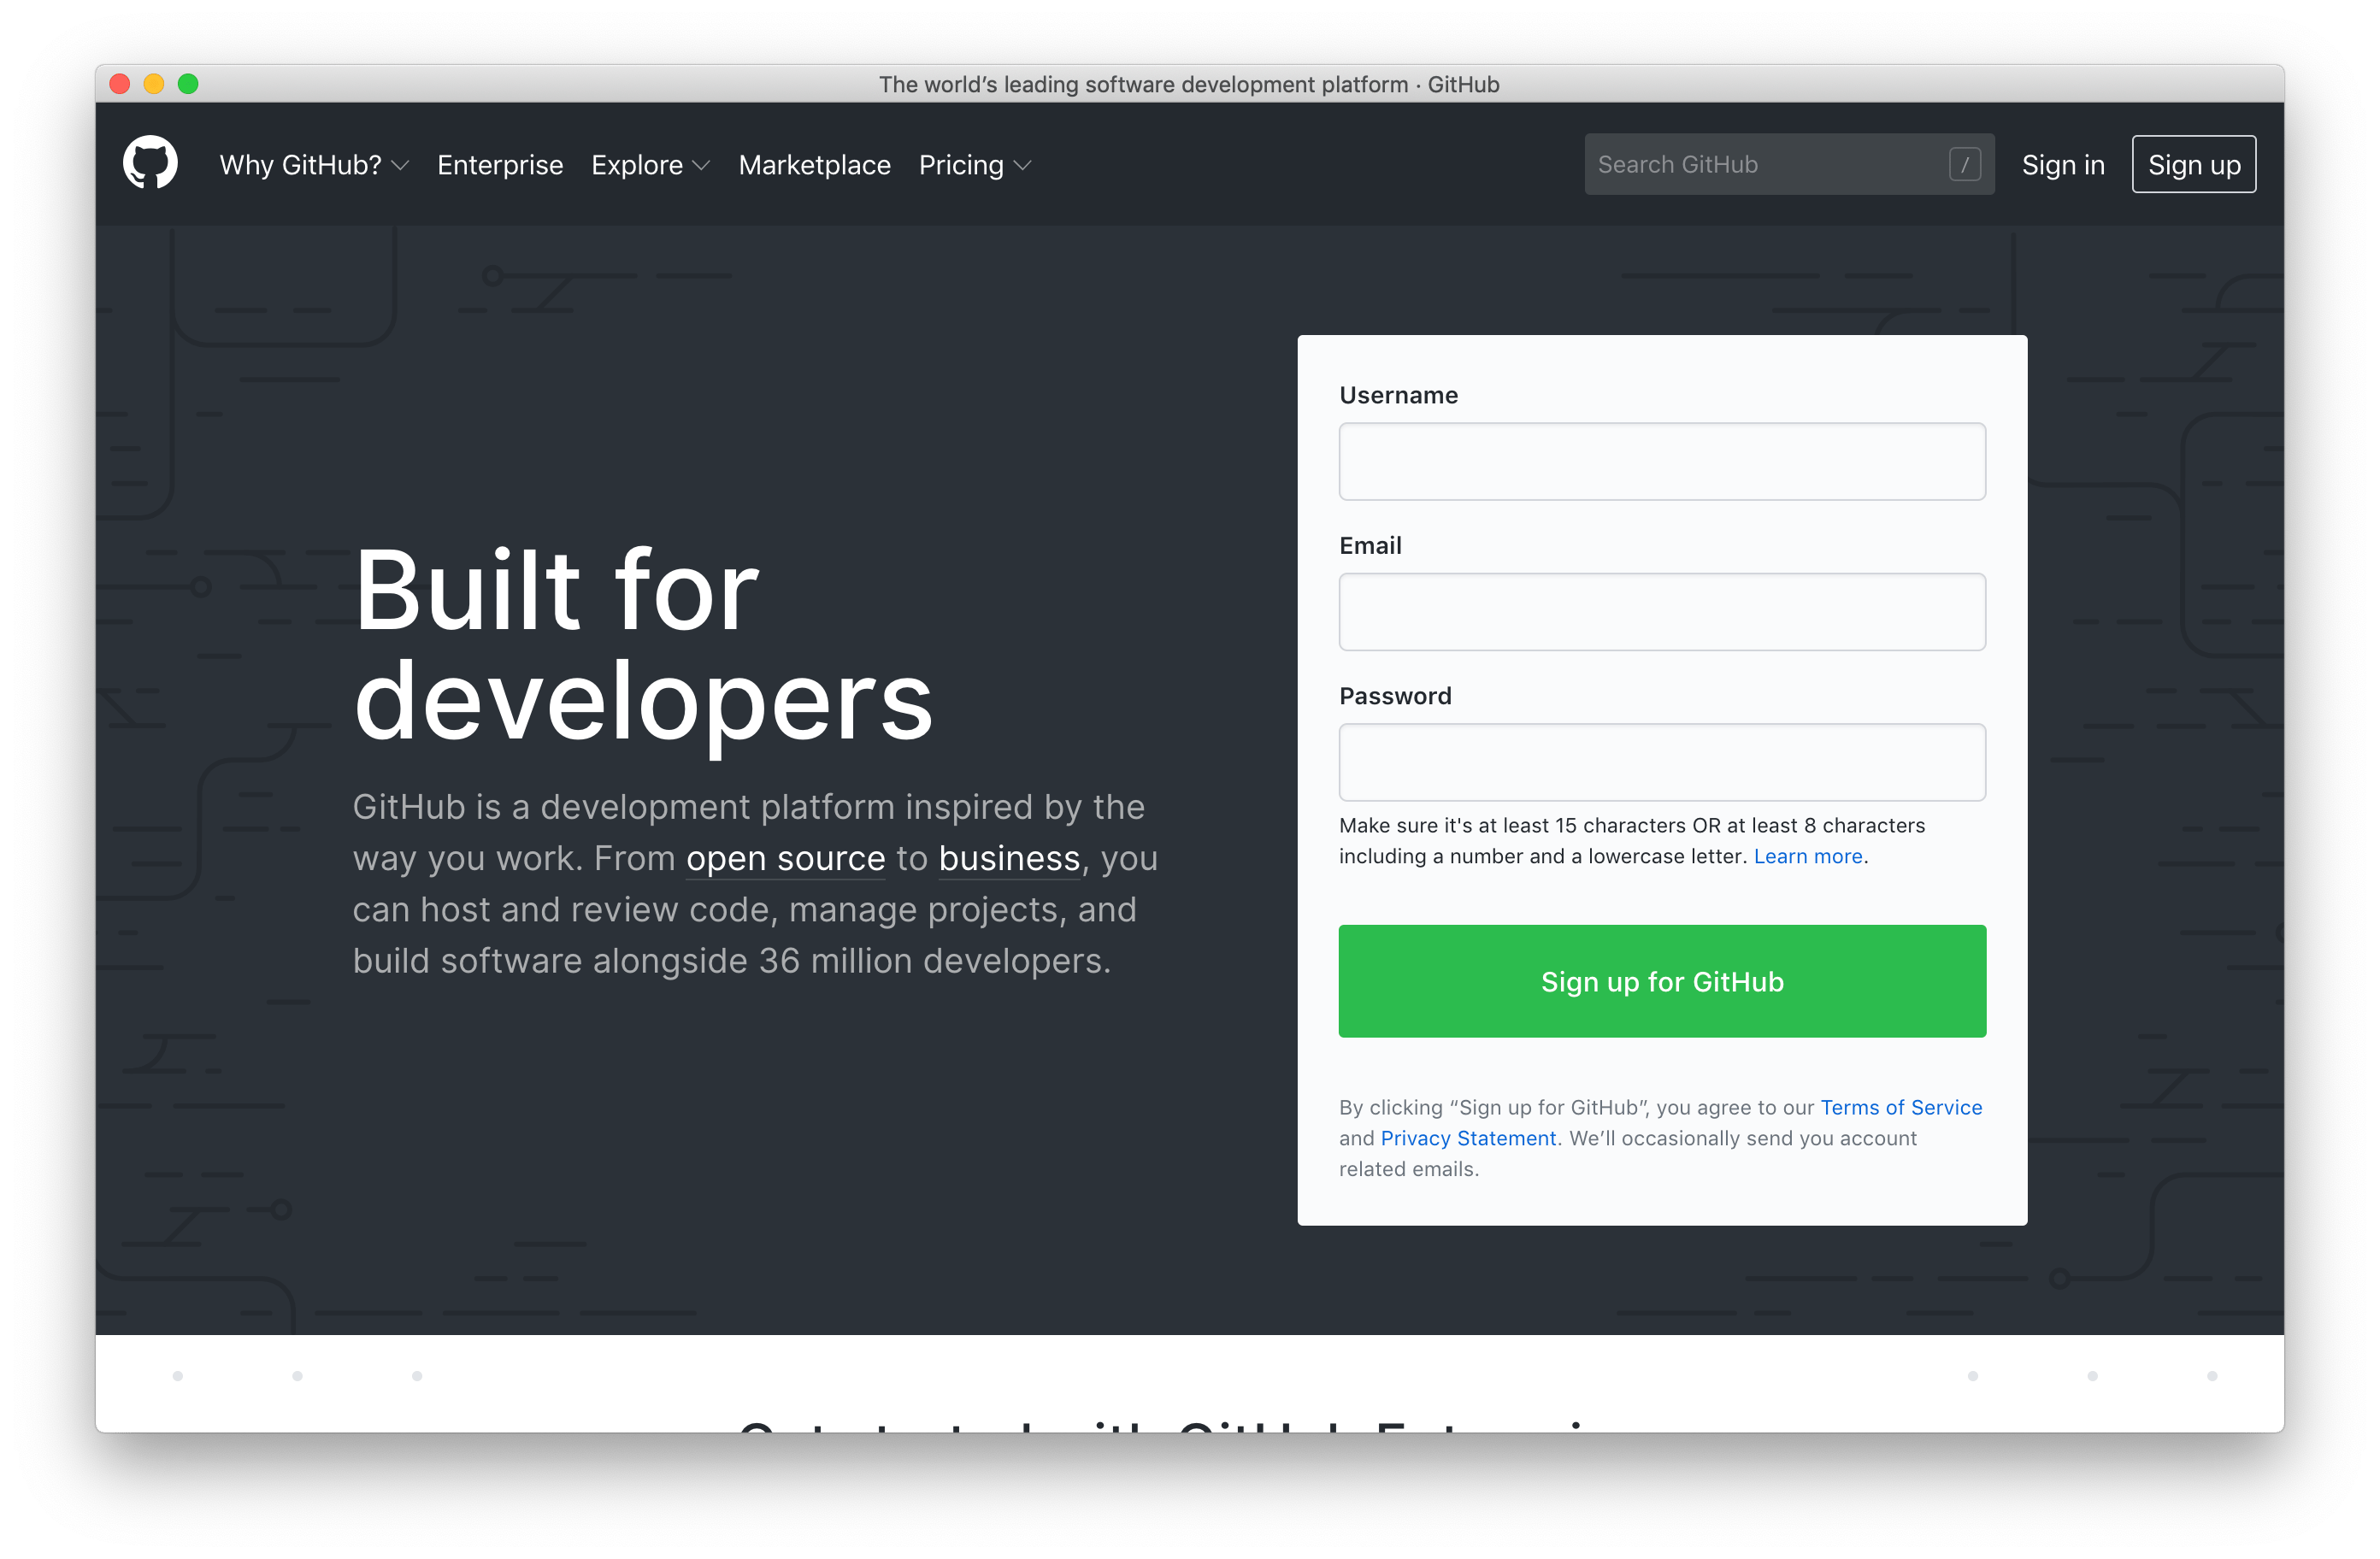Go to the Marketplace page
2380x1559 pixels.
[x=814, y=165]
